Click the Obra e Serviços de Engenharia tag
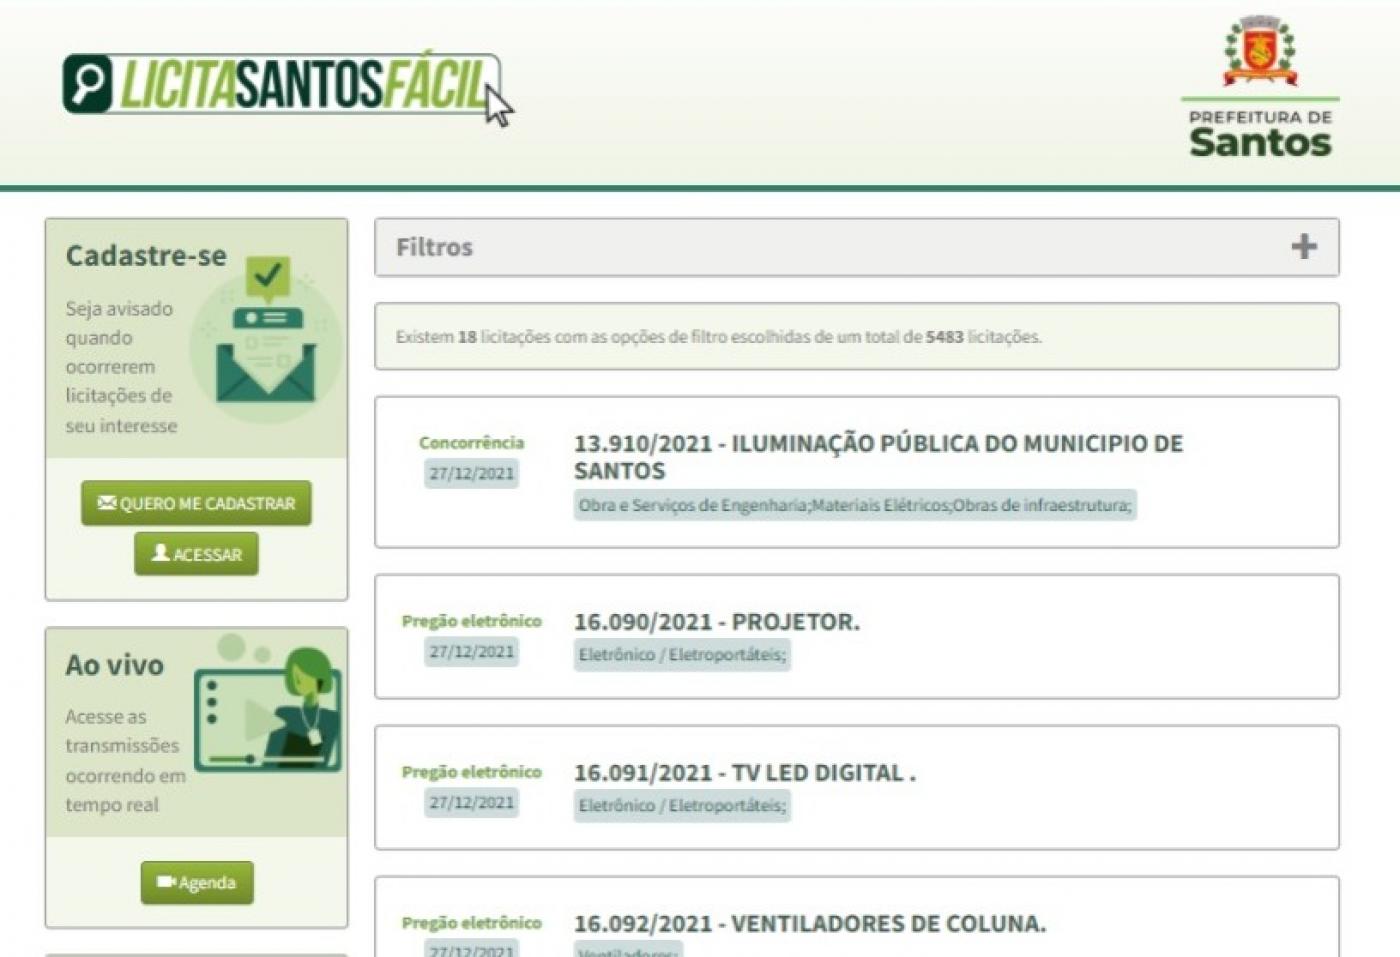 855,505
